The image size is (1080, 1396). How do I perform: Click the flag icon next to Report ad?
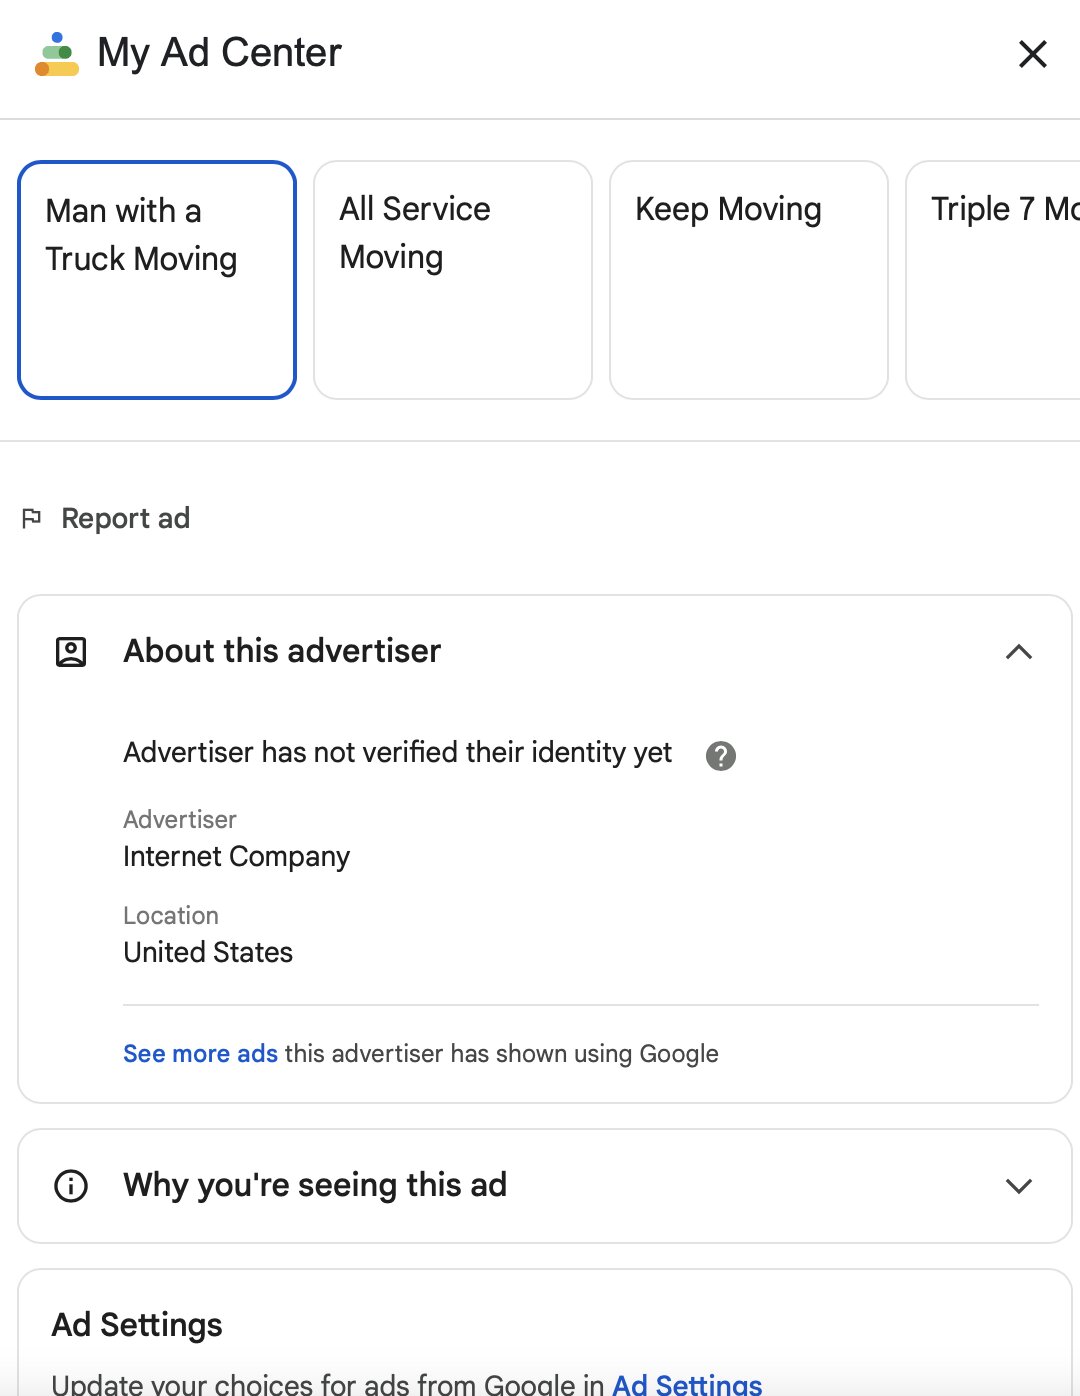click(x=31, y=518)
